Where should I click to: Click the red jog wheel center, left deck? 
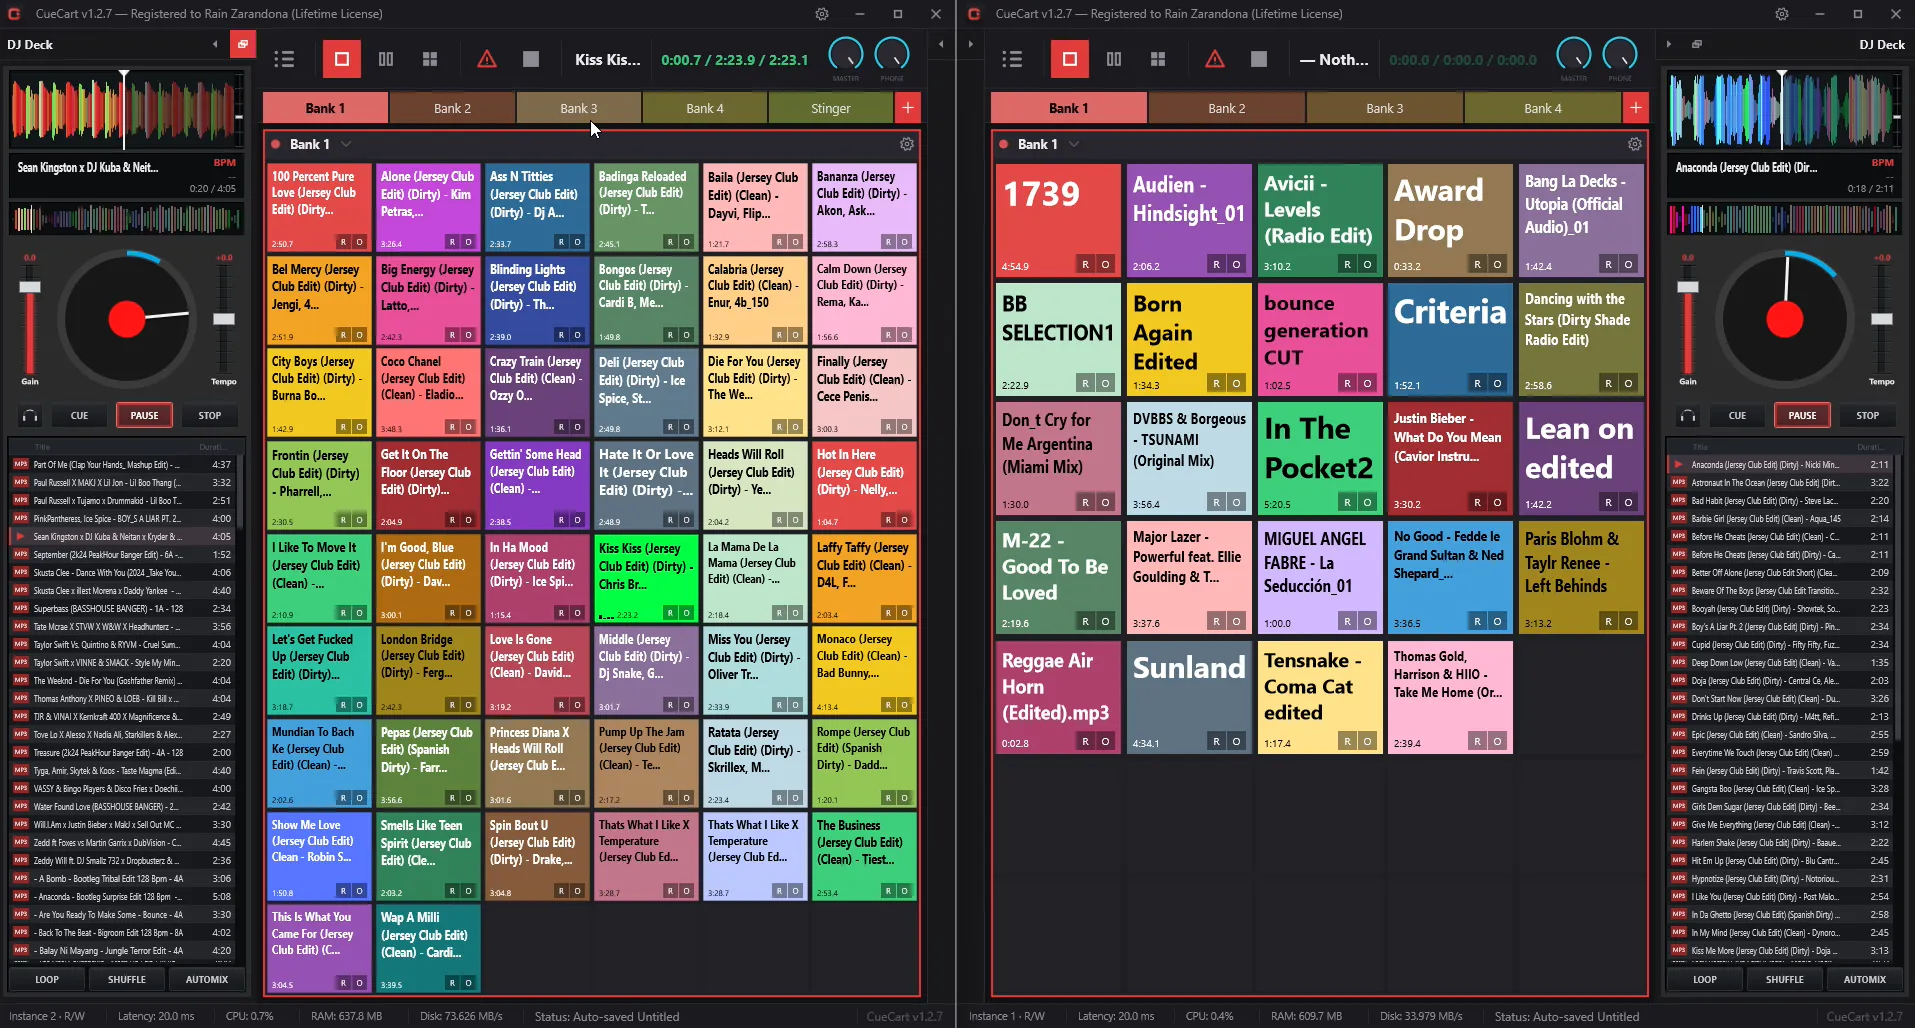[127, 319]
